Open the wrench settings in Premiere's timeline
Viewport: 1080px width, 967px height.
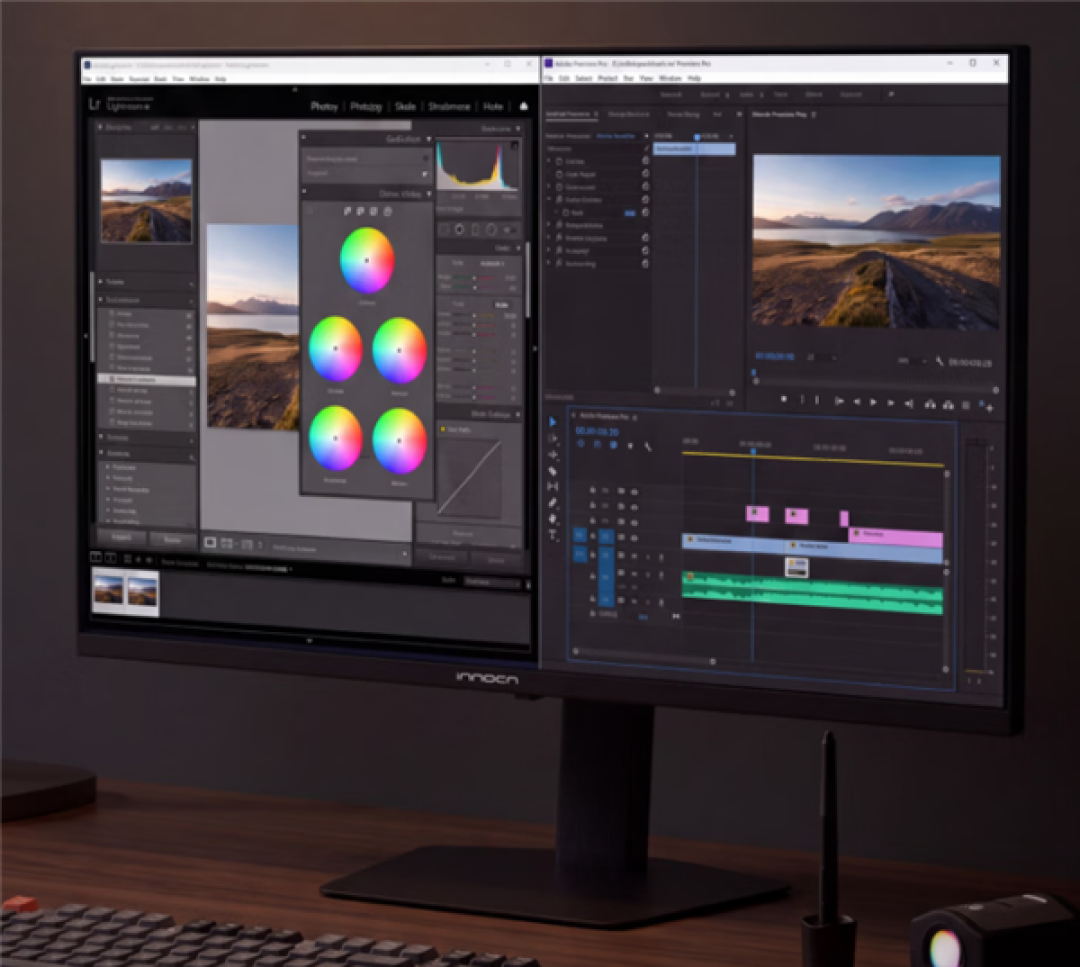pyautogui.click(x=648, y=446)
